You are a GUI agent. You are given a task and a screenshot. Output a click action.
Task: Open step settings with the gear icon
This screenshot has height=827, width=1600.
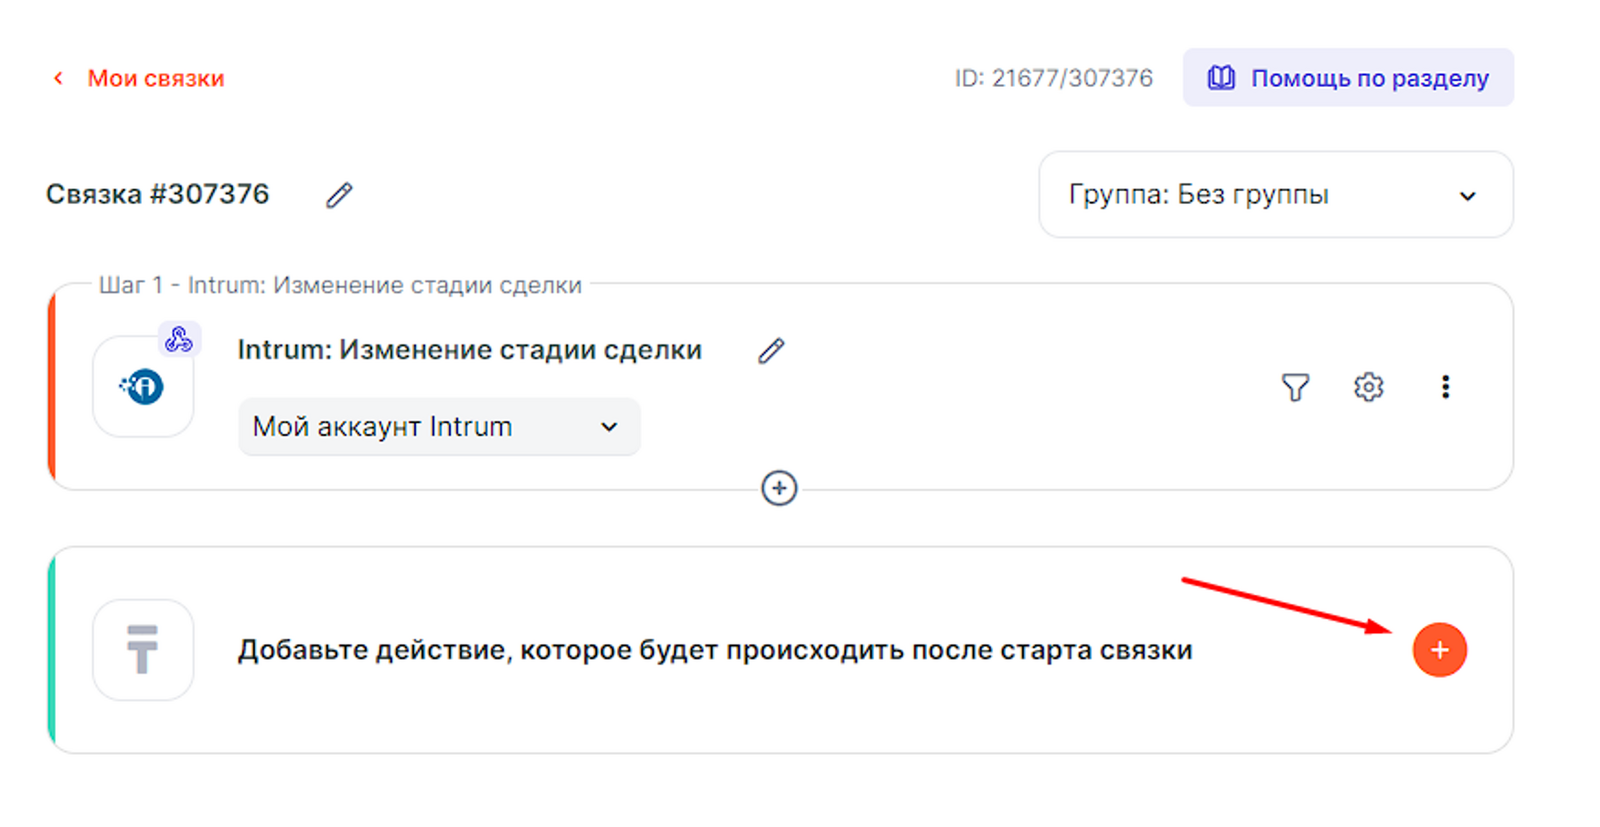point(1368,387)
